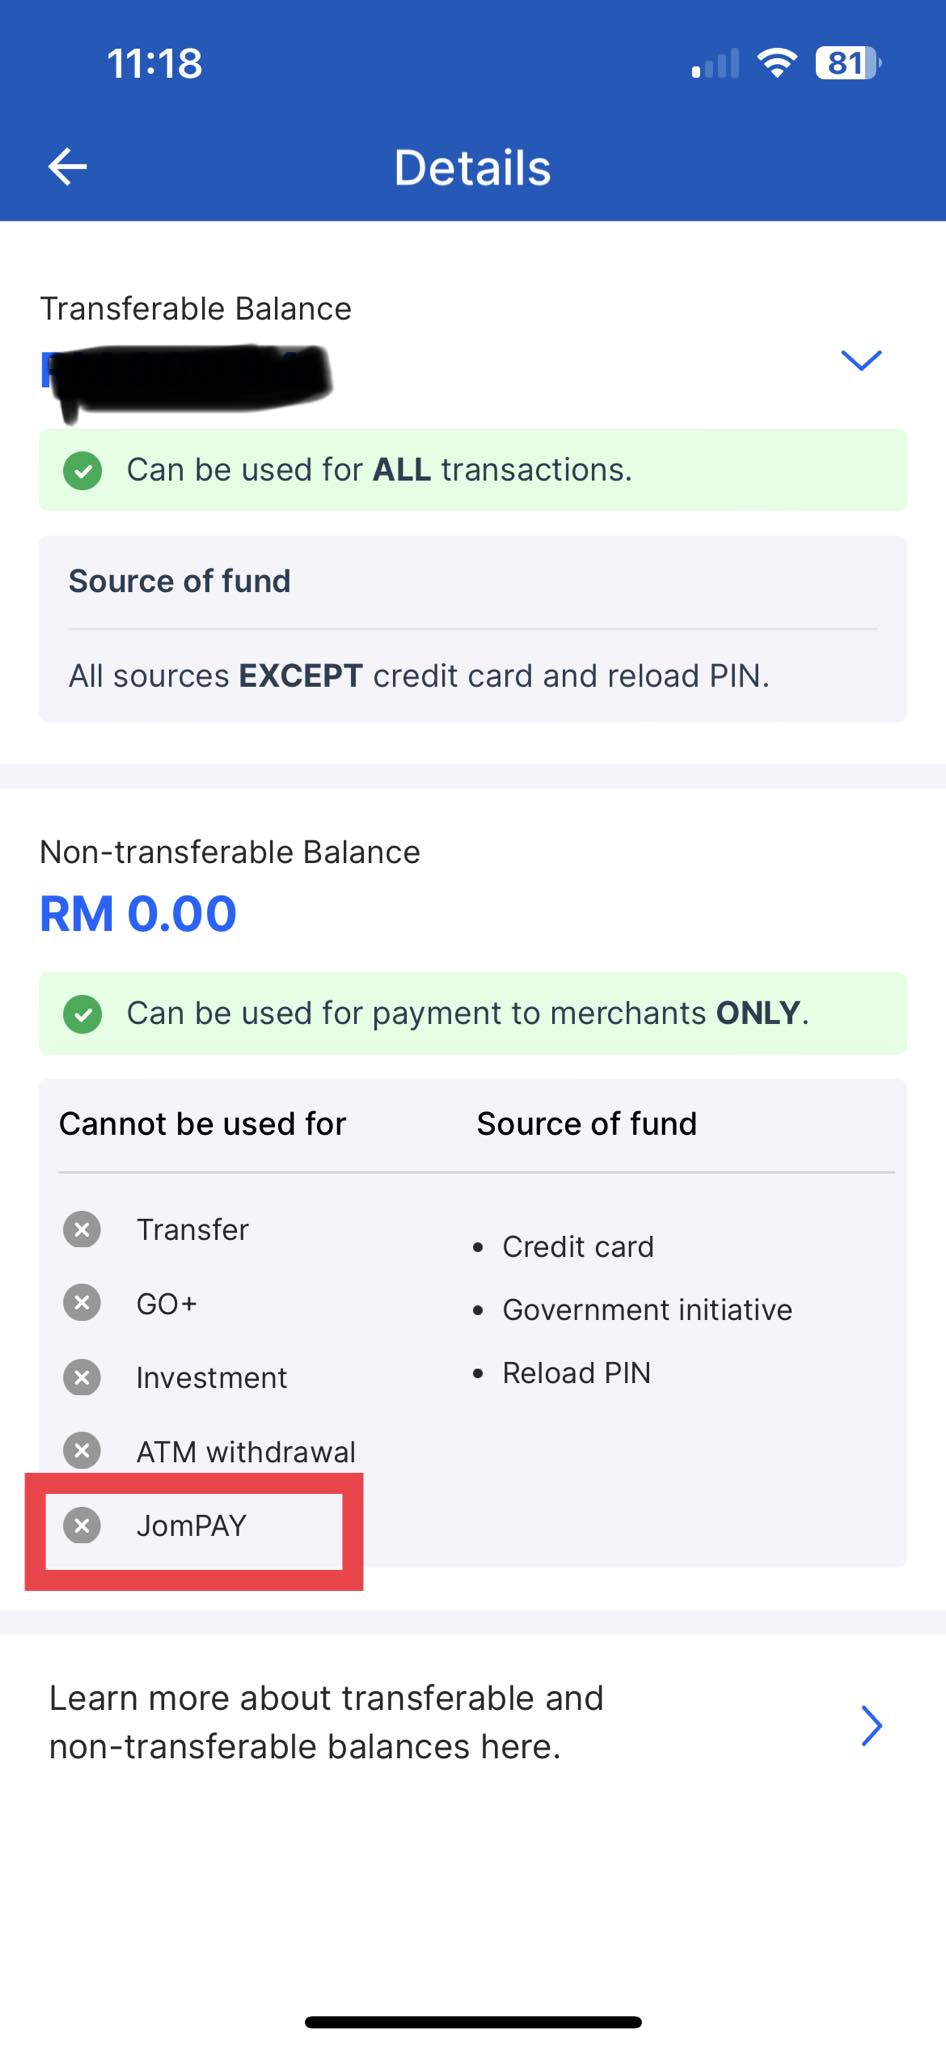The height and width of the screenshot is (2048, 946).
Task: Tap the X icon beside ATM withdrawal
Action: coord(81,1451)
